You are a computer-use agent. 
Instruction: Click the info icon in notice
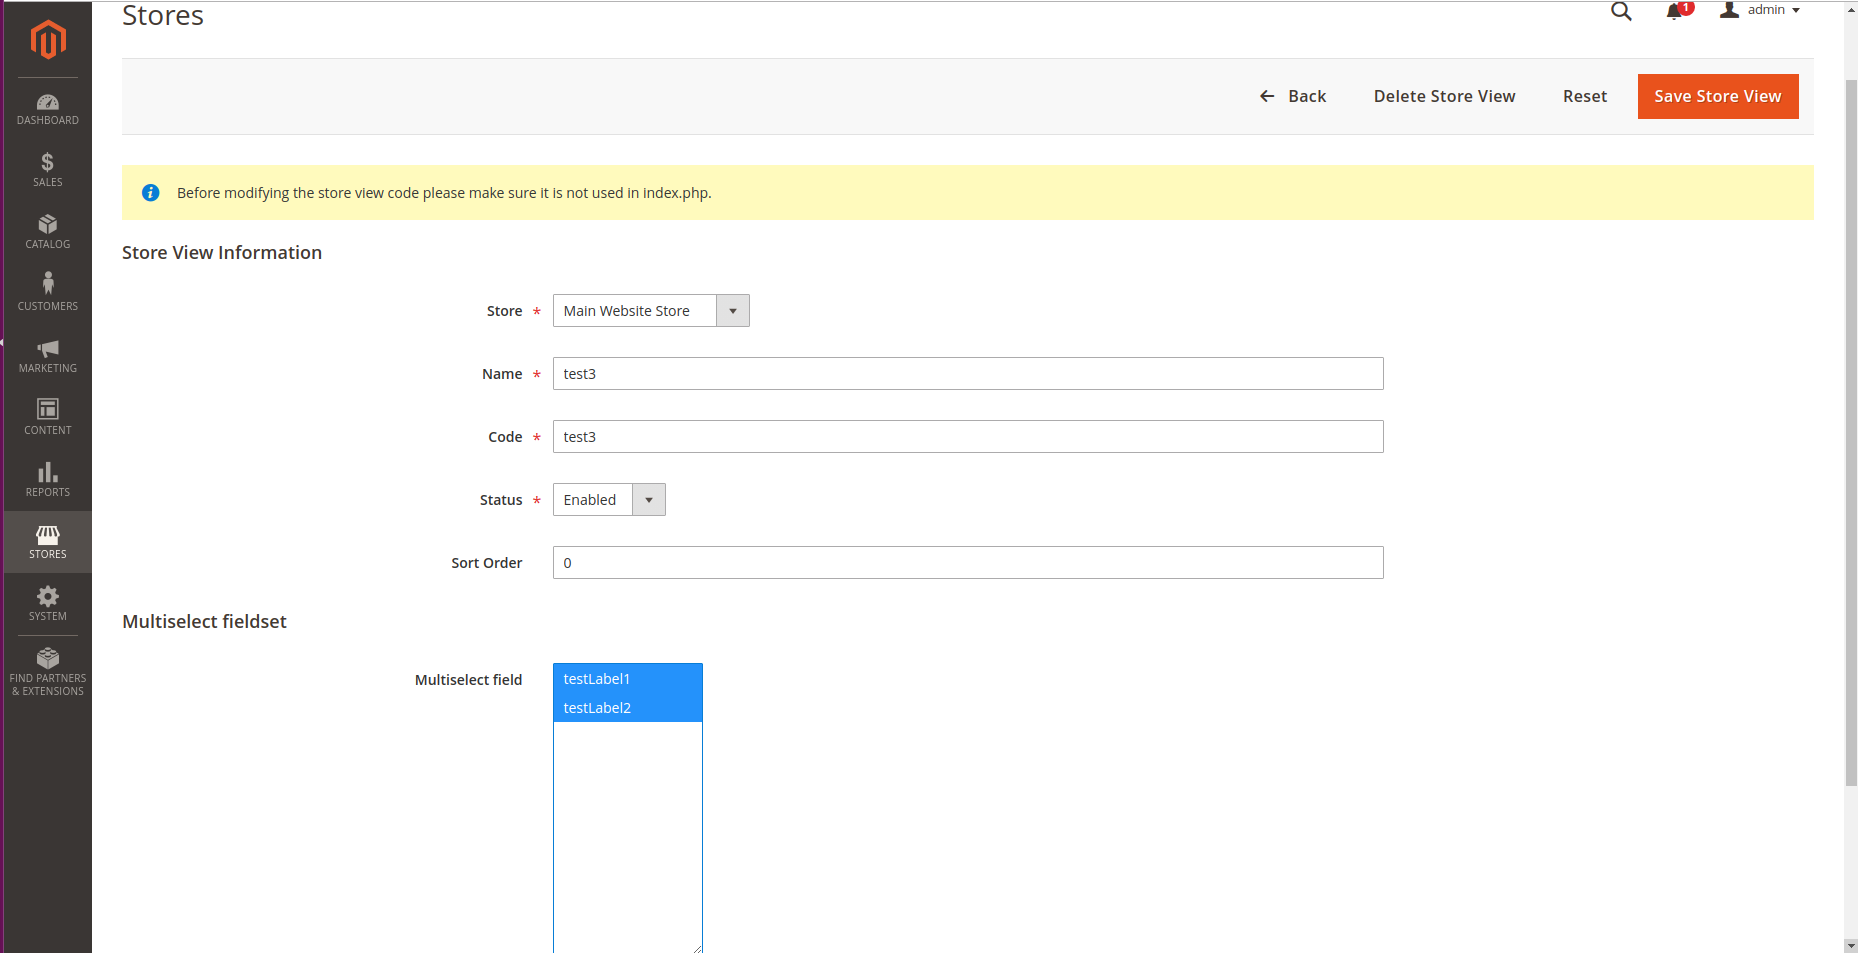click(x=151, y=193)
